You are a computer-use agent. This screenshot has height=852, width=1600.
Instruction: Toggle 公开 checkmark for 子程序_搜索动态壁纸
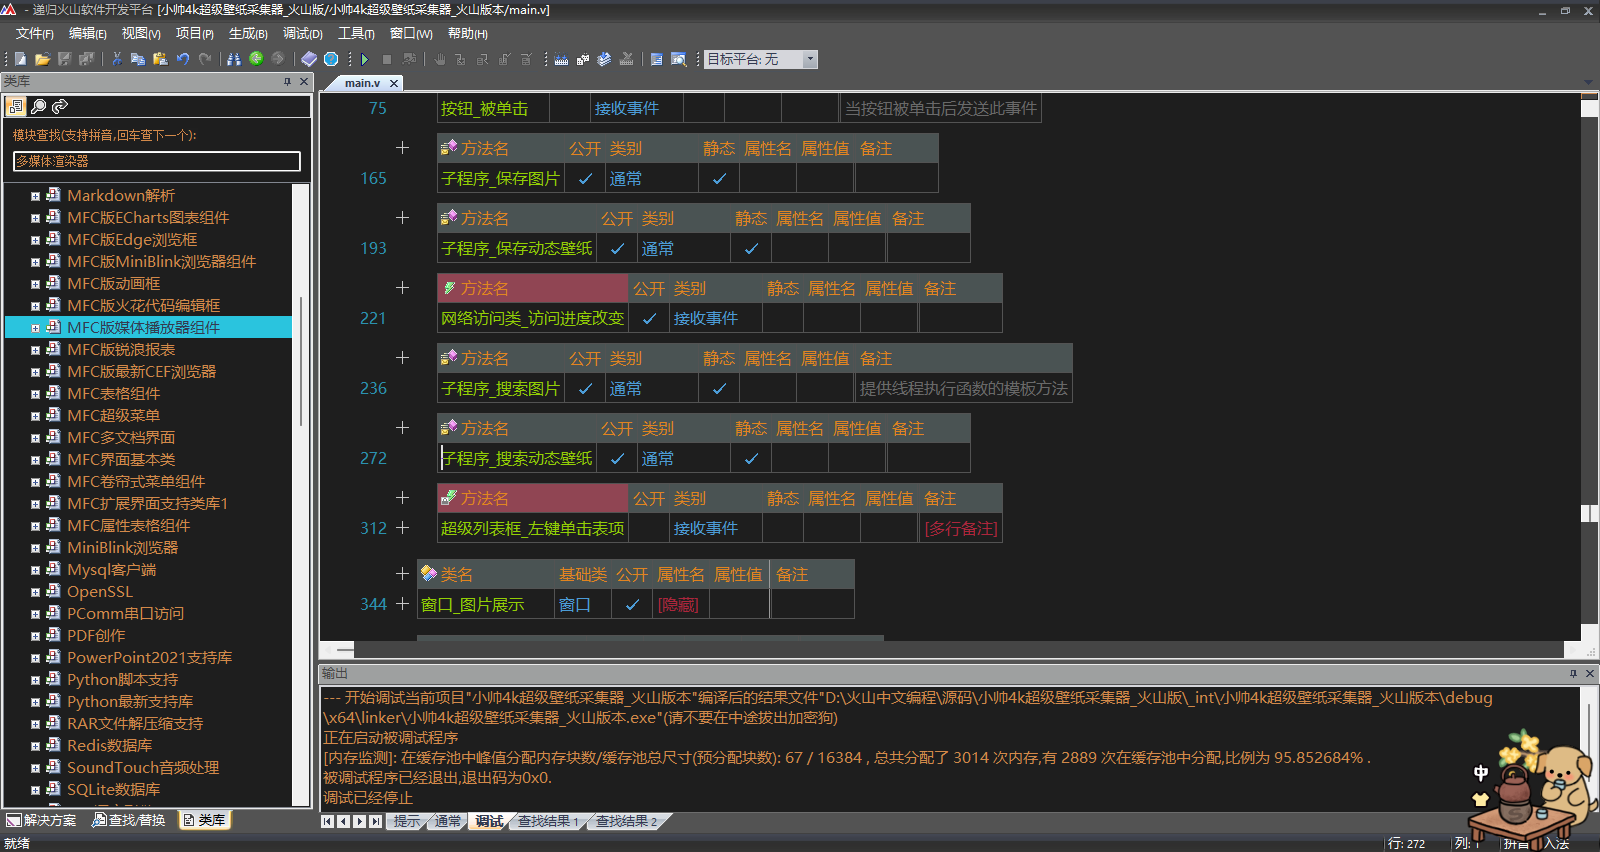click(617, 458)
